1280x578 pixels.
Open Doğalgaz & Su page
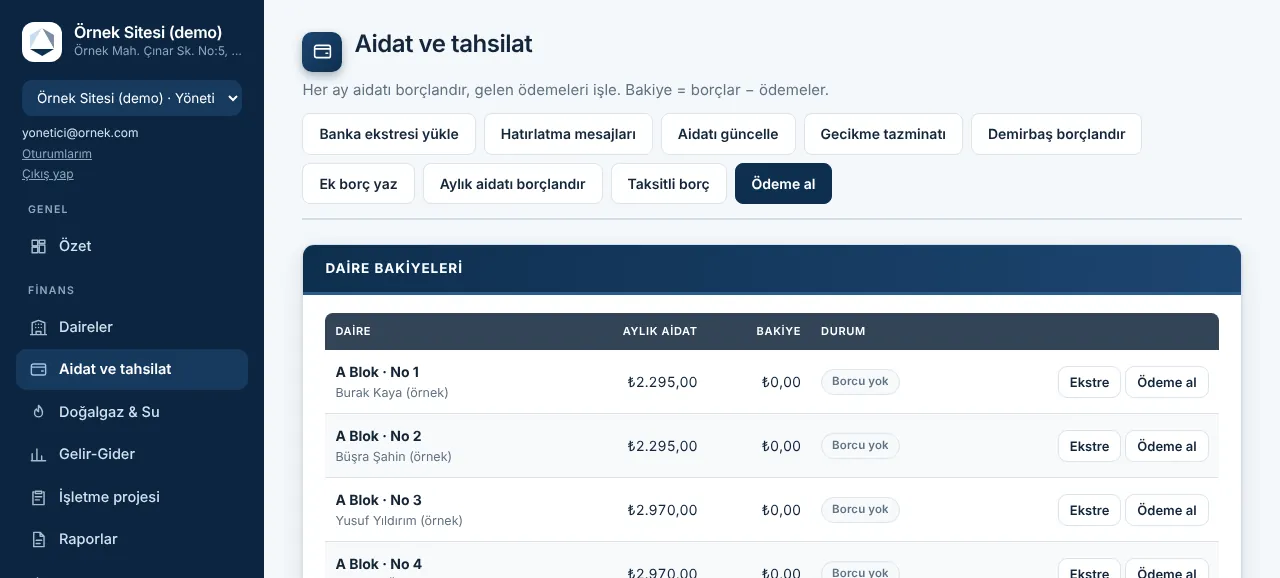coord(132,412)
